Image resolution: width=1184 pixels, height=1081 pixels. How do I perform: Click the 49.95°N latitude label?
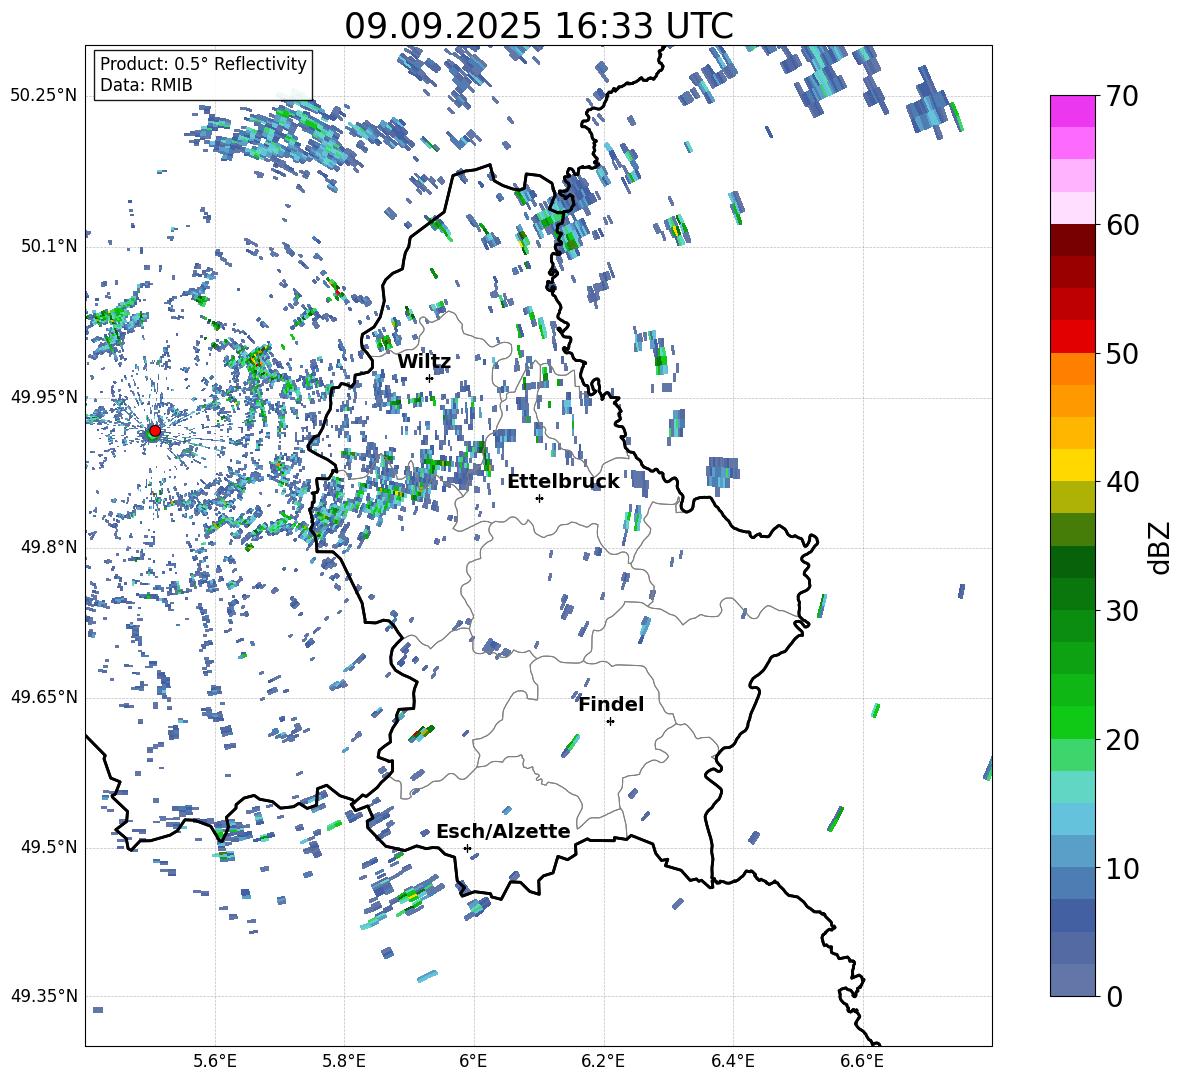click(44, 396)
